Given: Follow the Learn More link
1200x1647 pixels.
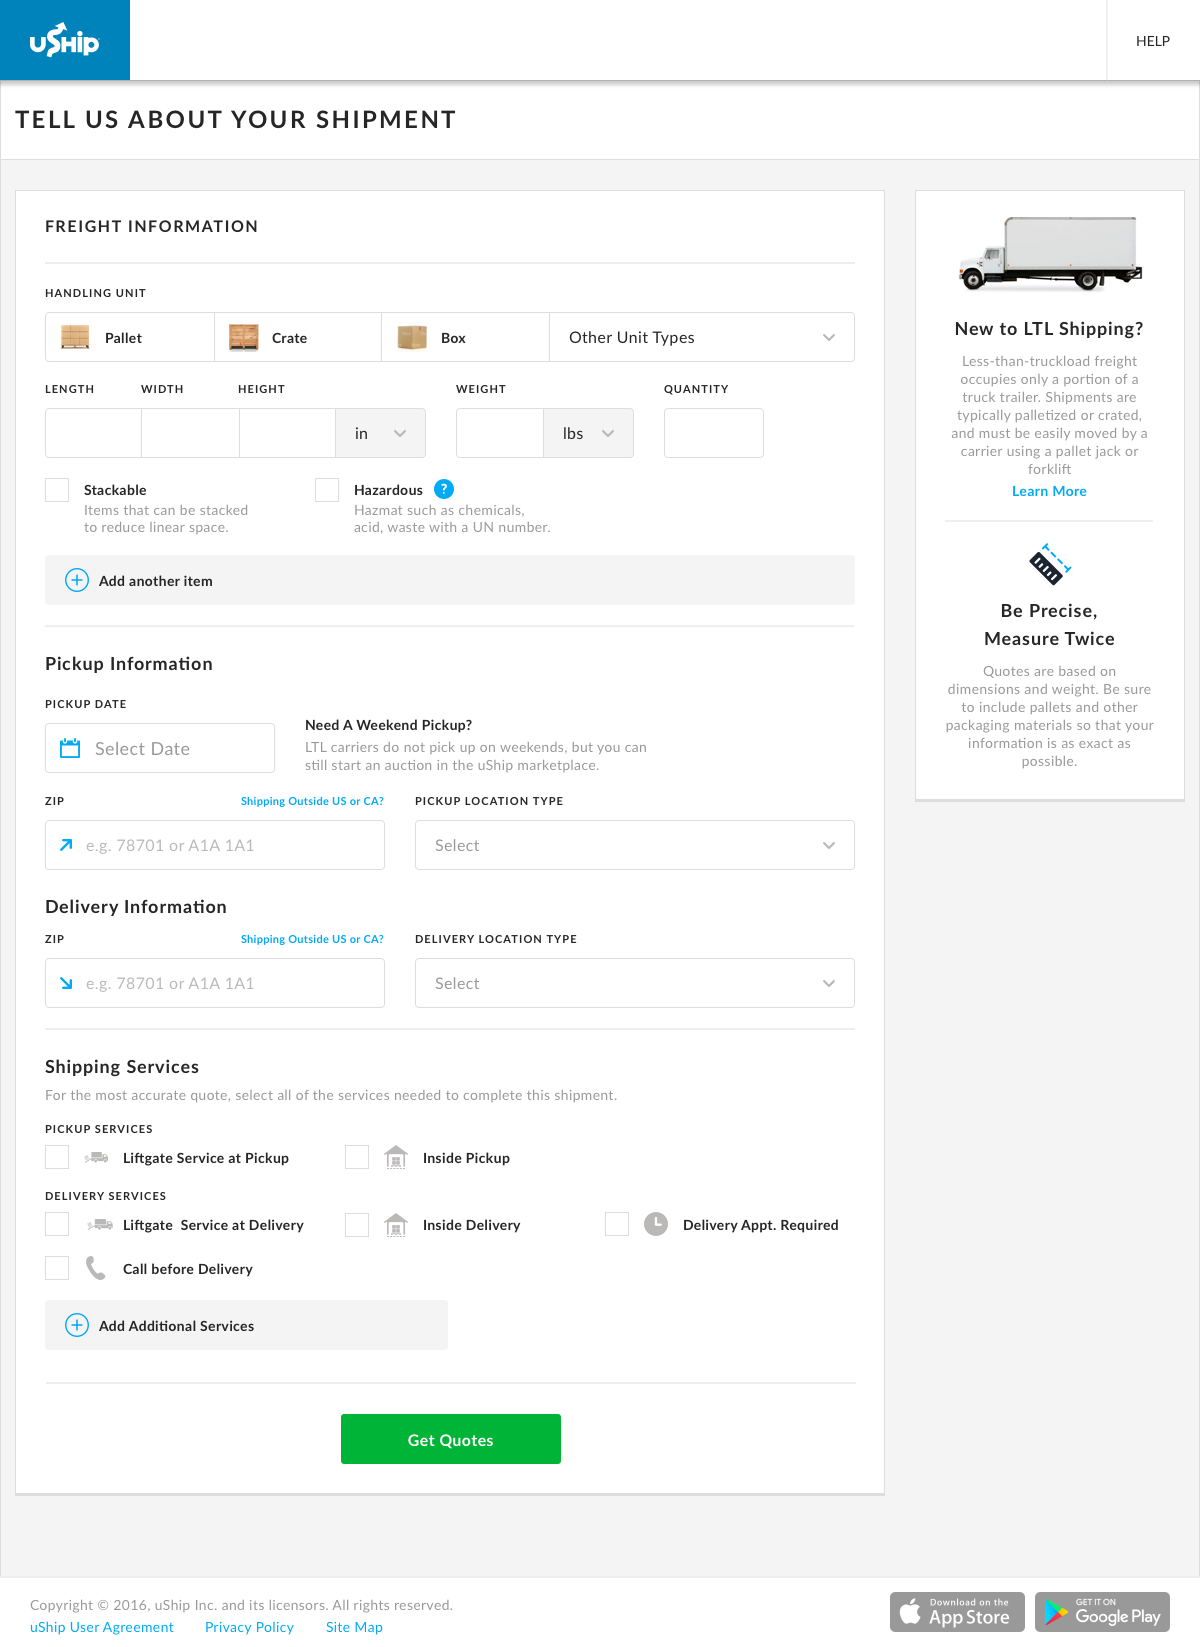Looking at the screenshot, I should point(1049,491).
